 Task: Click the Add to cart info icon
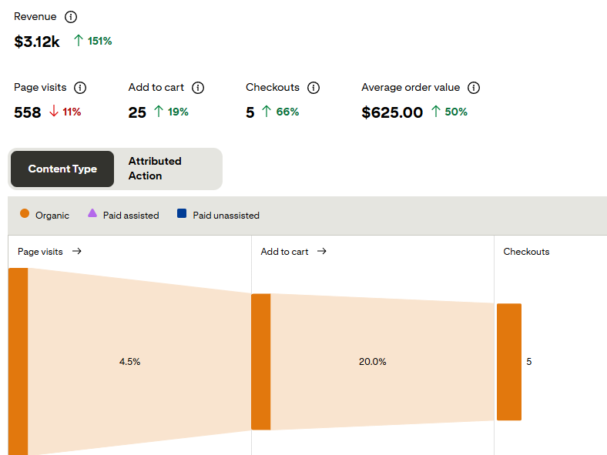[198, 88]
